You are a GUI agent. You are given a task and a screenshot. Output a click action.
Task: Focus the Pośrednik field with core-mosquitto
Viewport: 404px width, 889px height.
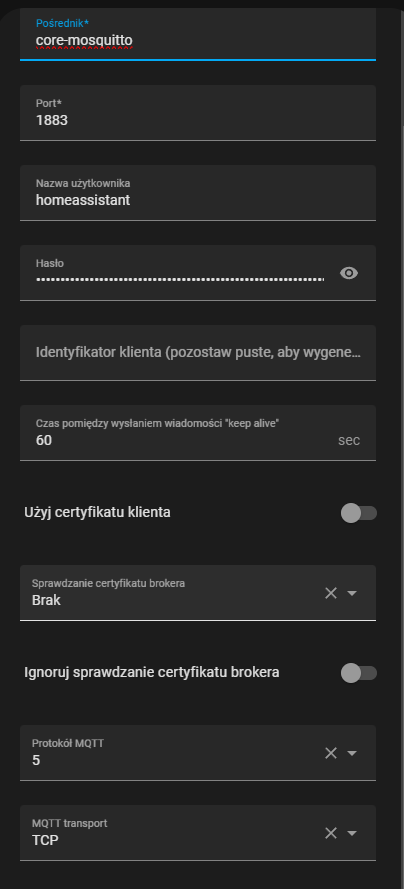click(x=198, y=34)
